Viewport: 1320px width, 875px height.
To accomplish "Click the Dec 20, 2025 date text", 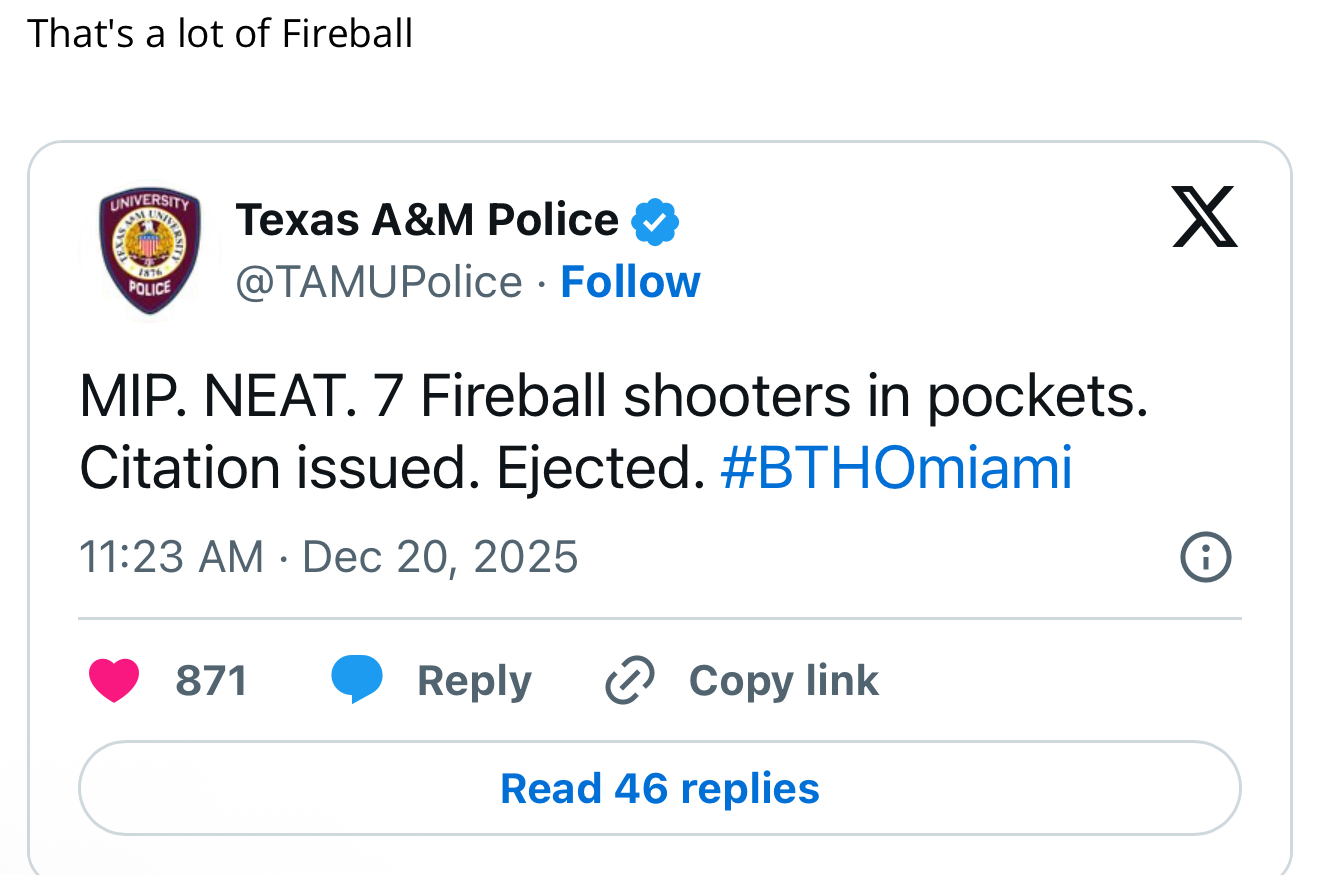I will coord(440,556).
